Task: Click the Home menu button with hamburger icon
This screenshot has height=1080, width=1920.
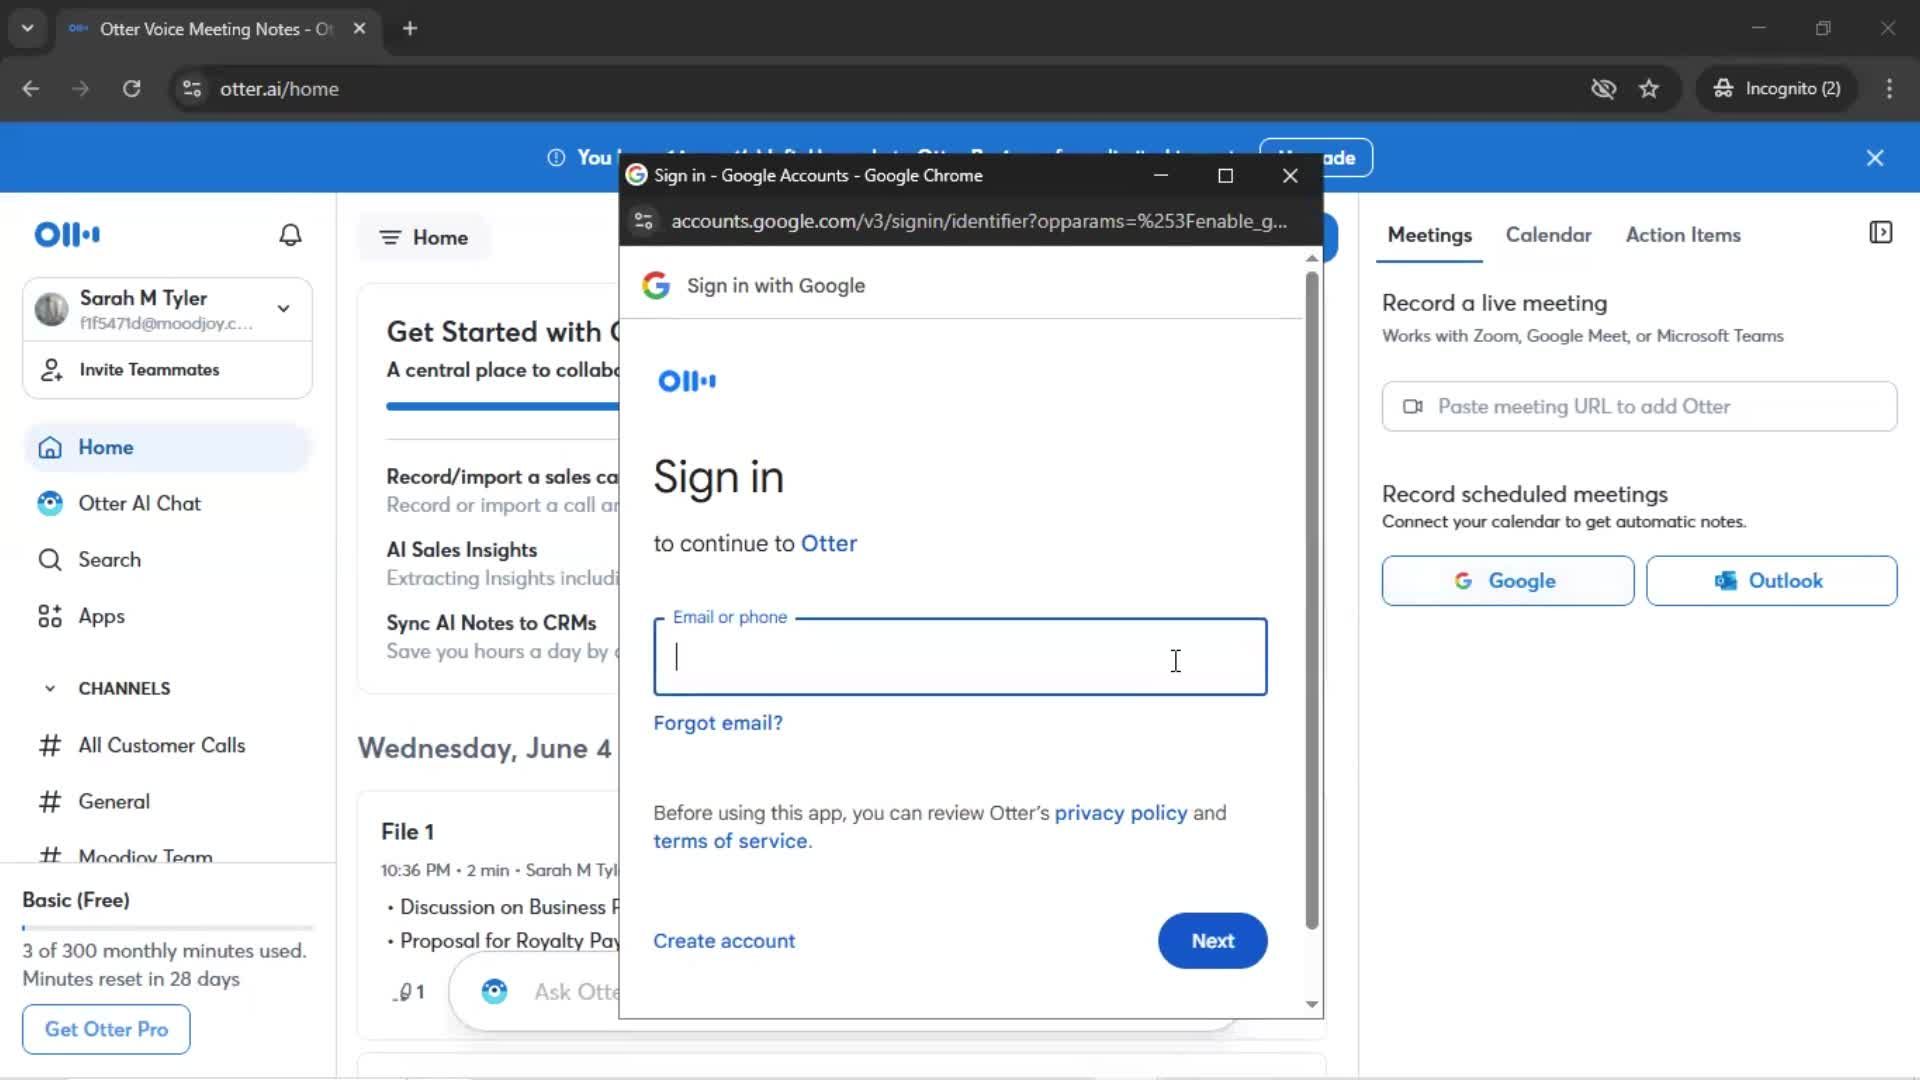Action: pos(424,238)
